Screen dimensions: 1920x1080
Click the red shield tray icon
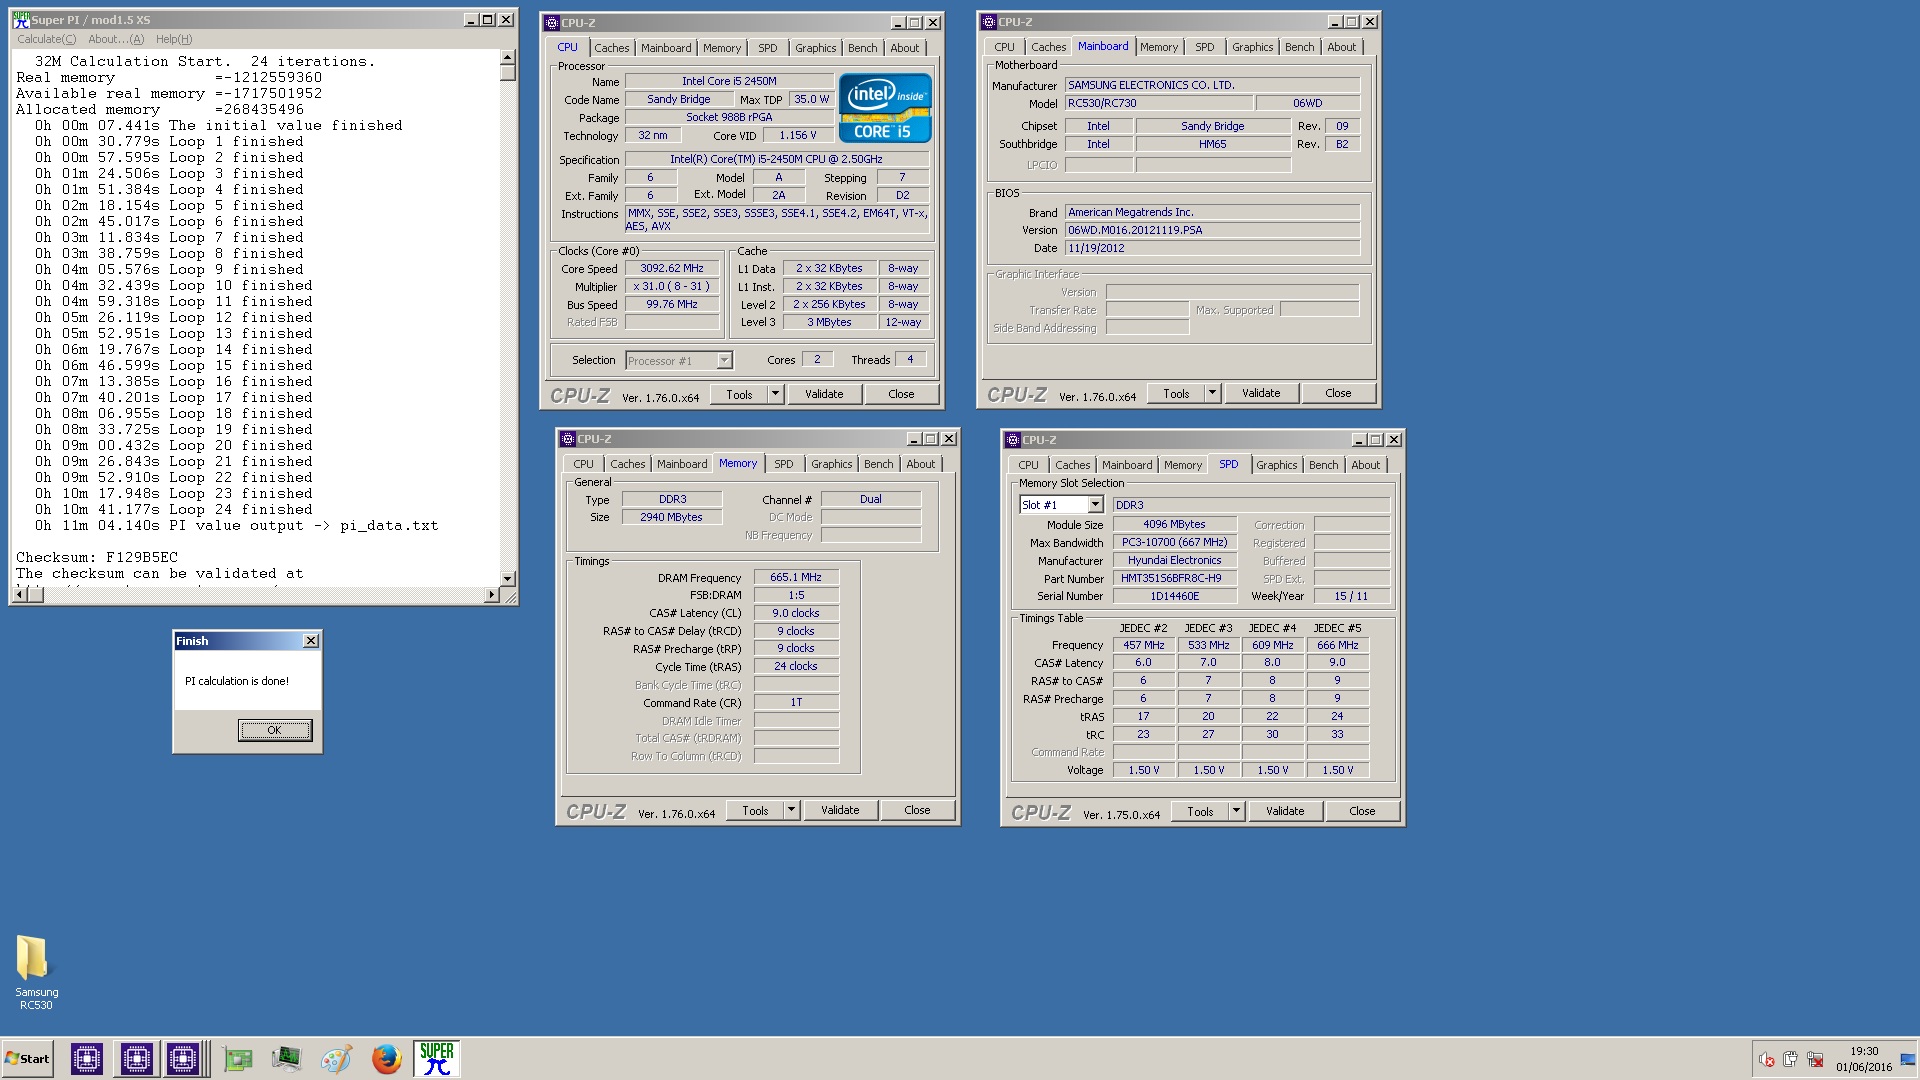1767,1059
